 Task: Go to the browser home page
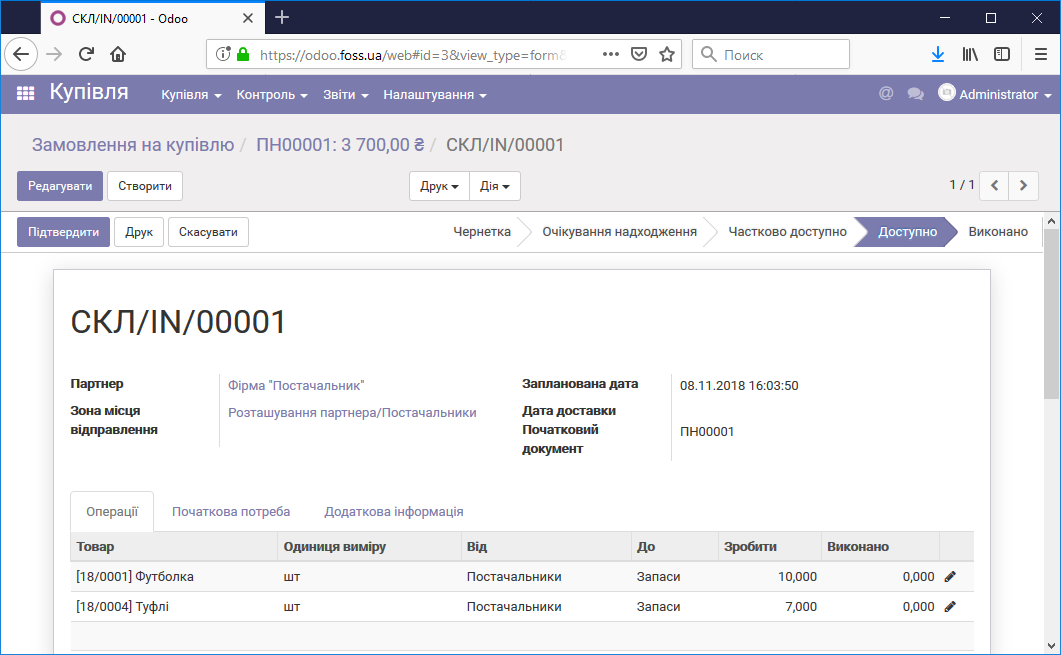click(x=118, y=54)
